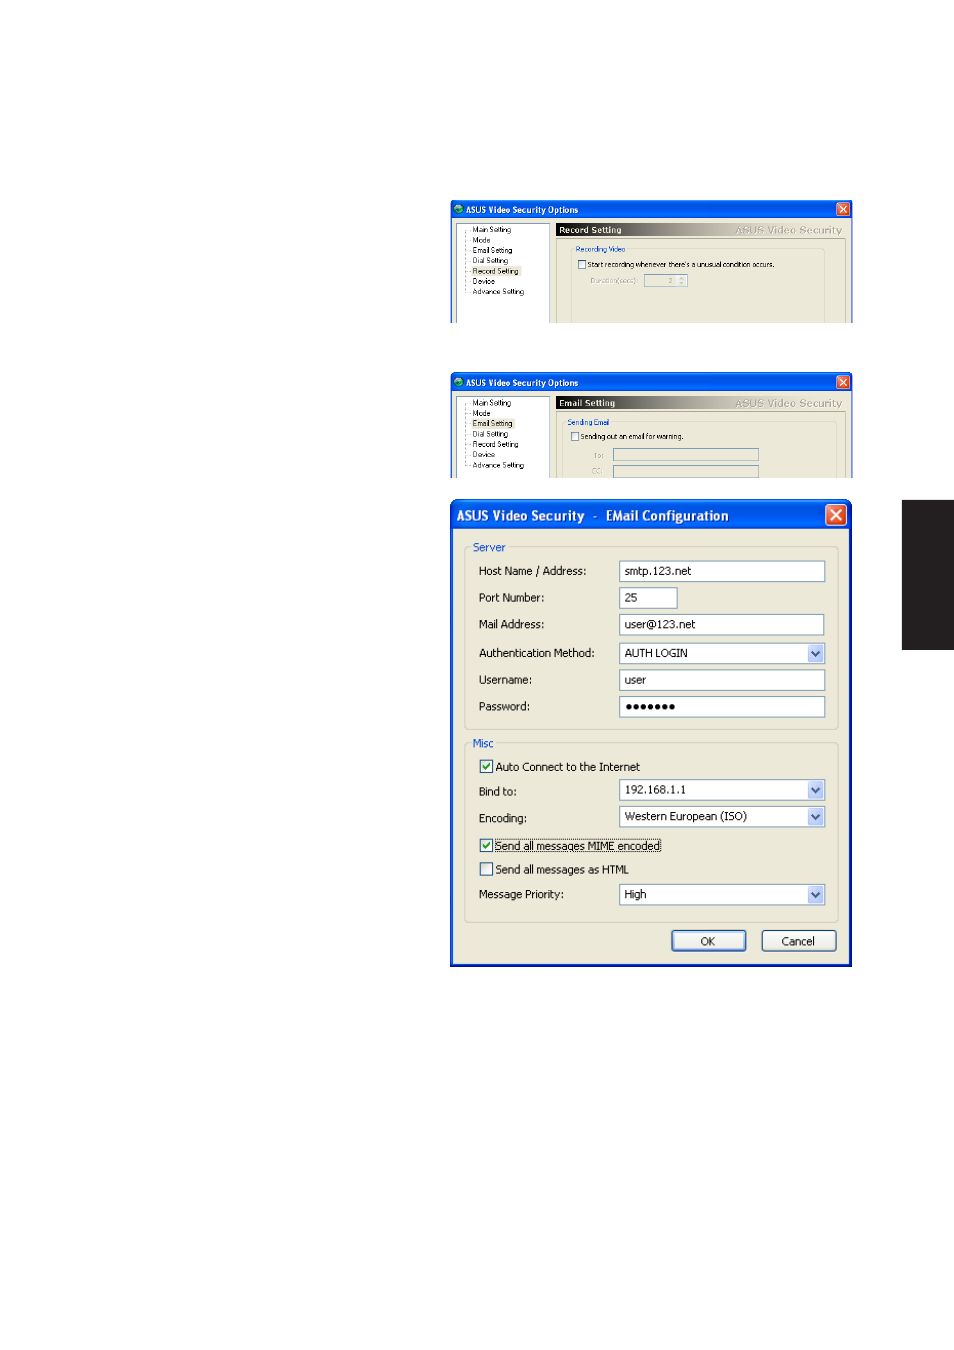
Task: Enable Send all messages as HTML
Action: pyautogui.click(x=486, y=870)
